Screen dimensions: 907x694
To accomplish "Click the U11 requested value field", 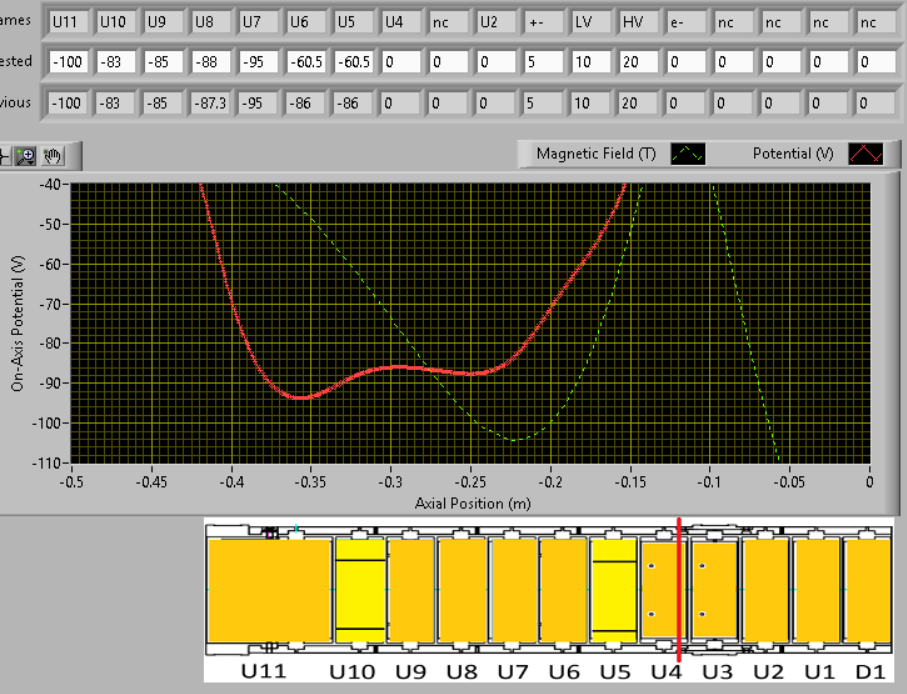I will coord(69,62).
